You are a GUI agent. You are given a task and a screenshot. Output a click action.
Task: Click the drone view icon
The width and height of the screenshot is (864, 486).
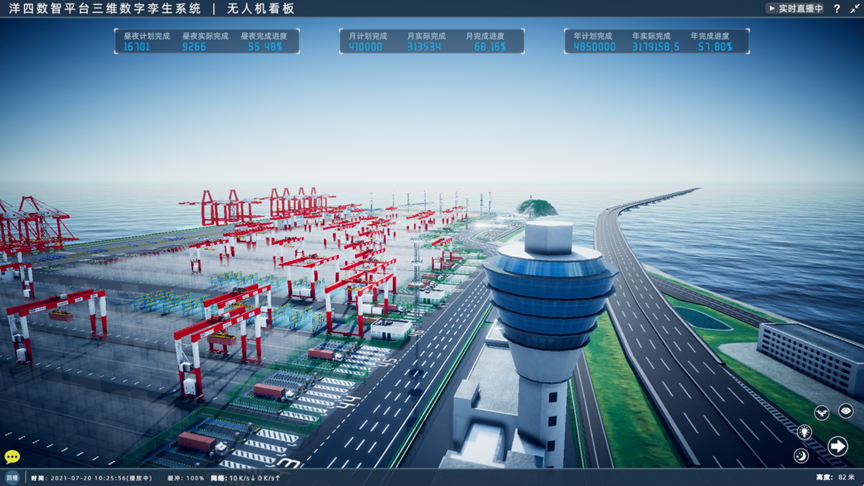tap(821, 411)
